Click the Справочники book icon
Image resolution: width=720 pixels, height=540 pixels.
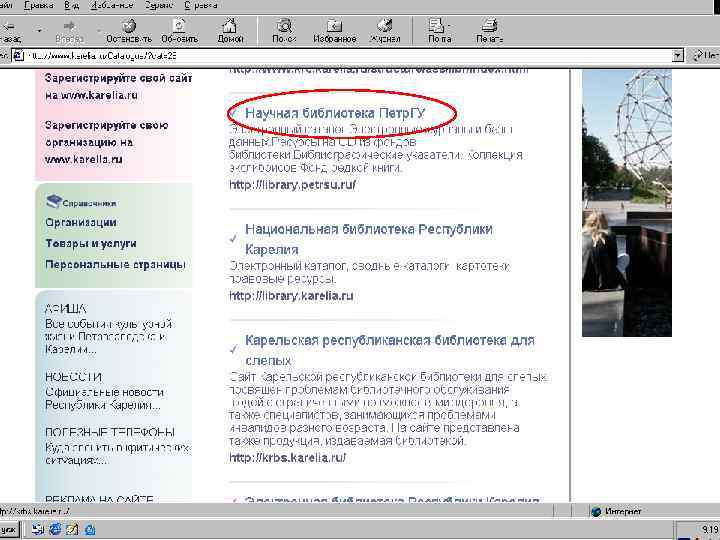pyautogui.click(x=53, y=201)
